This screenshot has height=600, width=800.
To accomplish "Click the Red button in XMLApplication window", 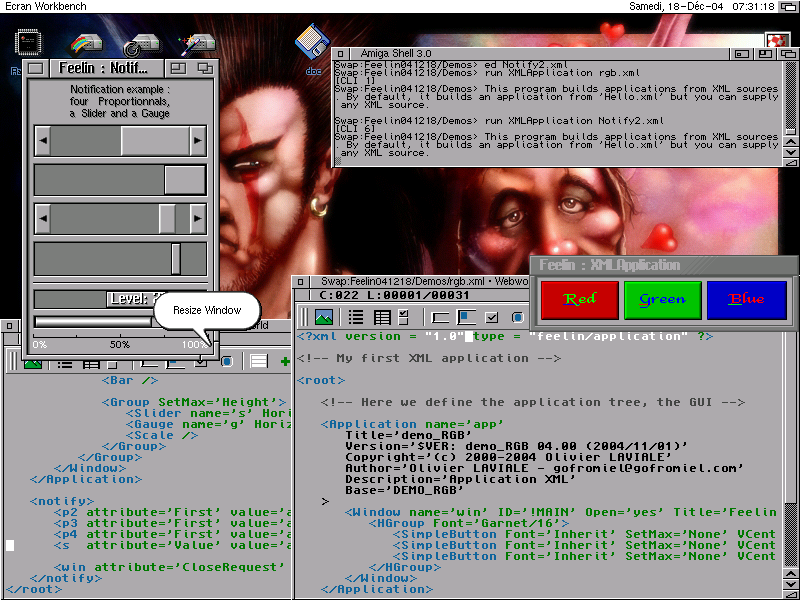I will coord(579,299).
